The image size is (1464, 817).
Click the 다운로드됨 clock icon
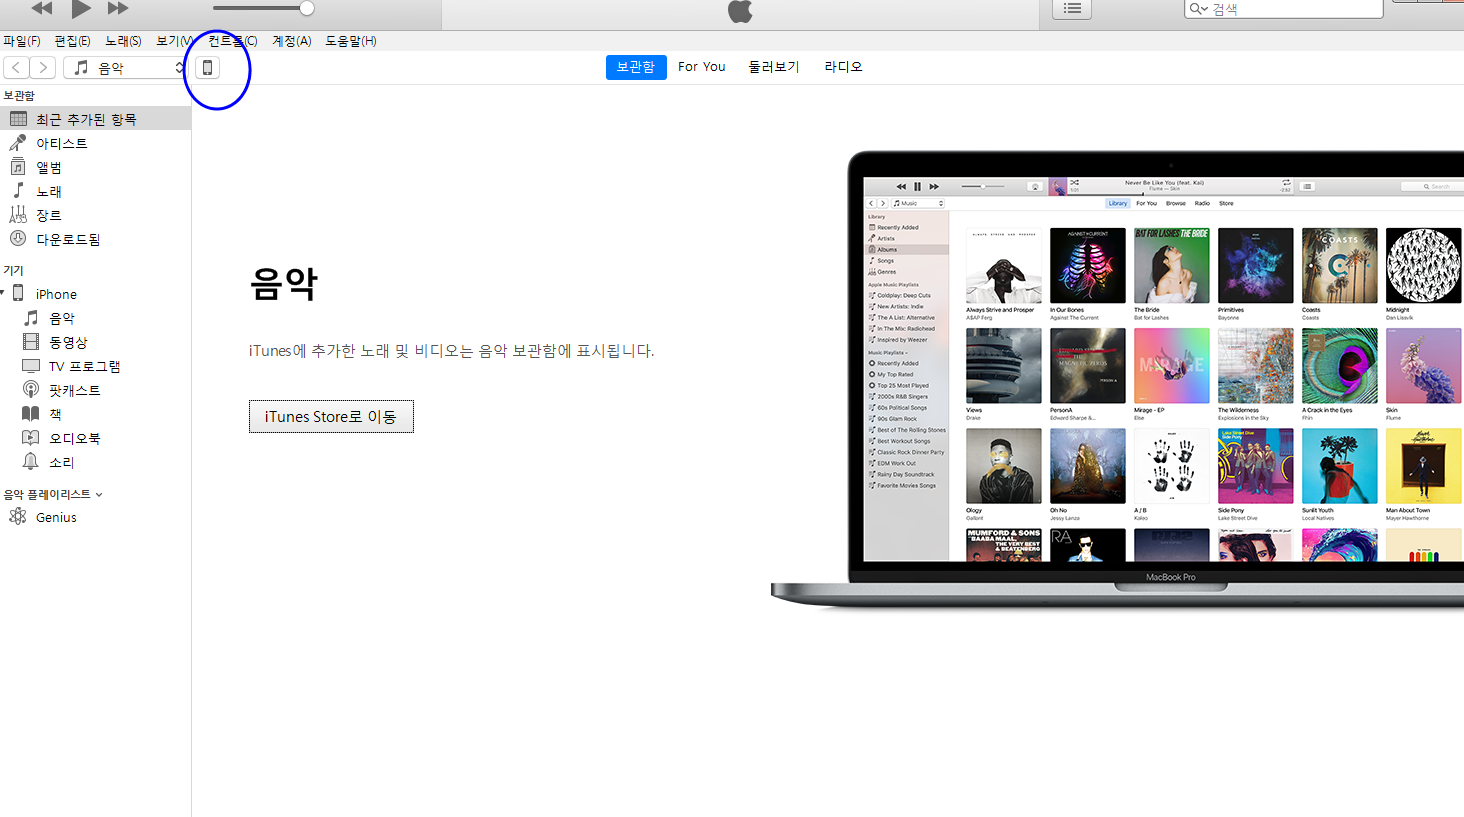click(18, 238)
